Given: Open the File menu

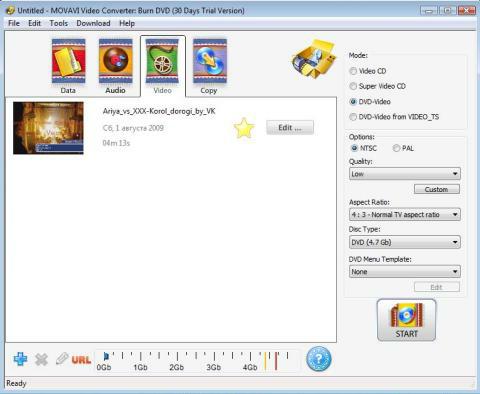Looking at the screenshot, I should (14, 23).
